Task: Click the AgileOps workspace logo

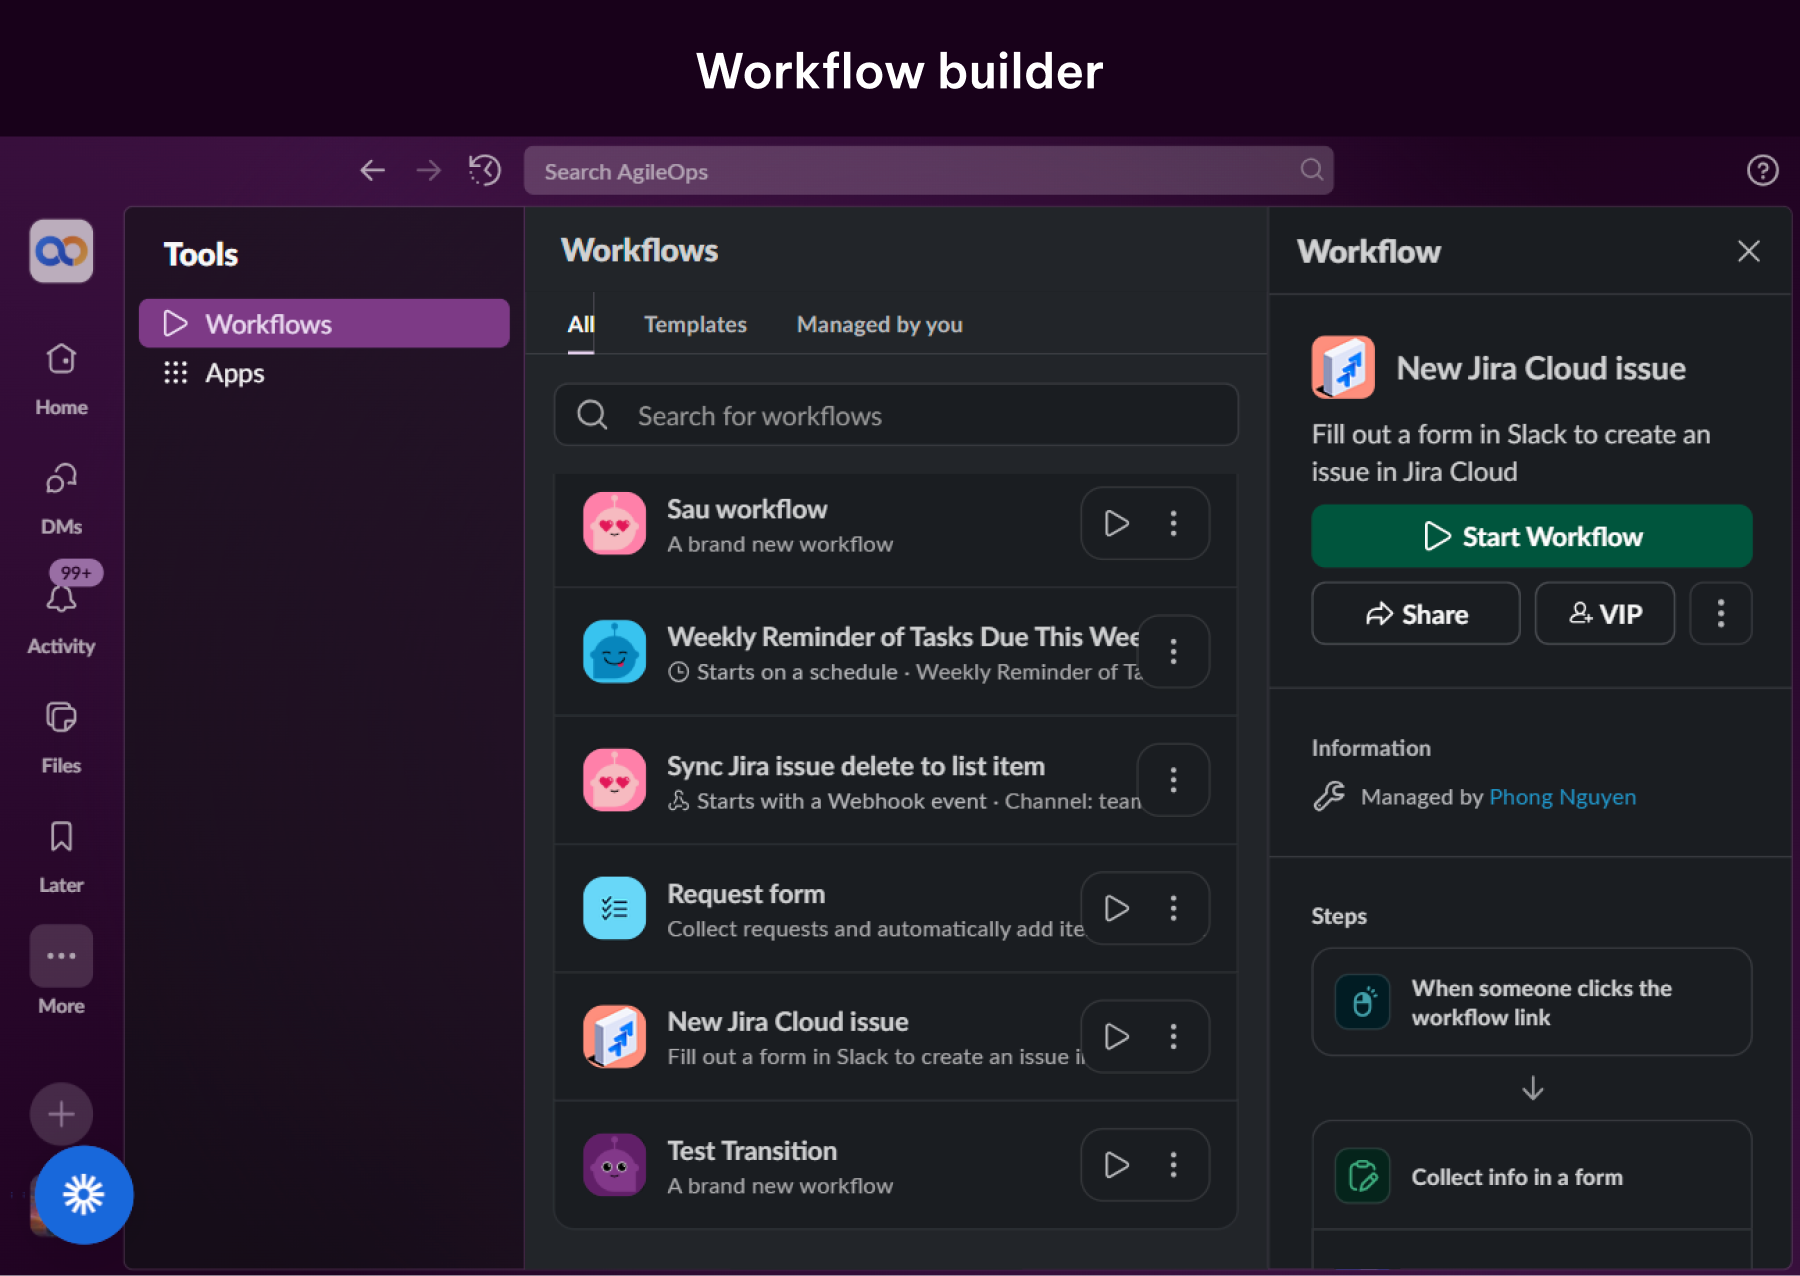Action: [61, 251]
